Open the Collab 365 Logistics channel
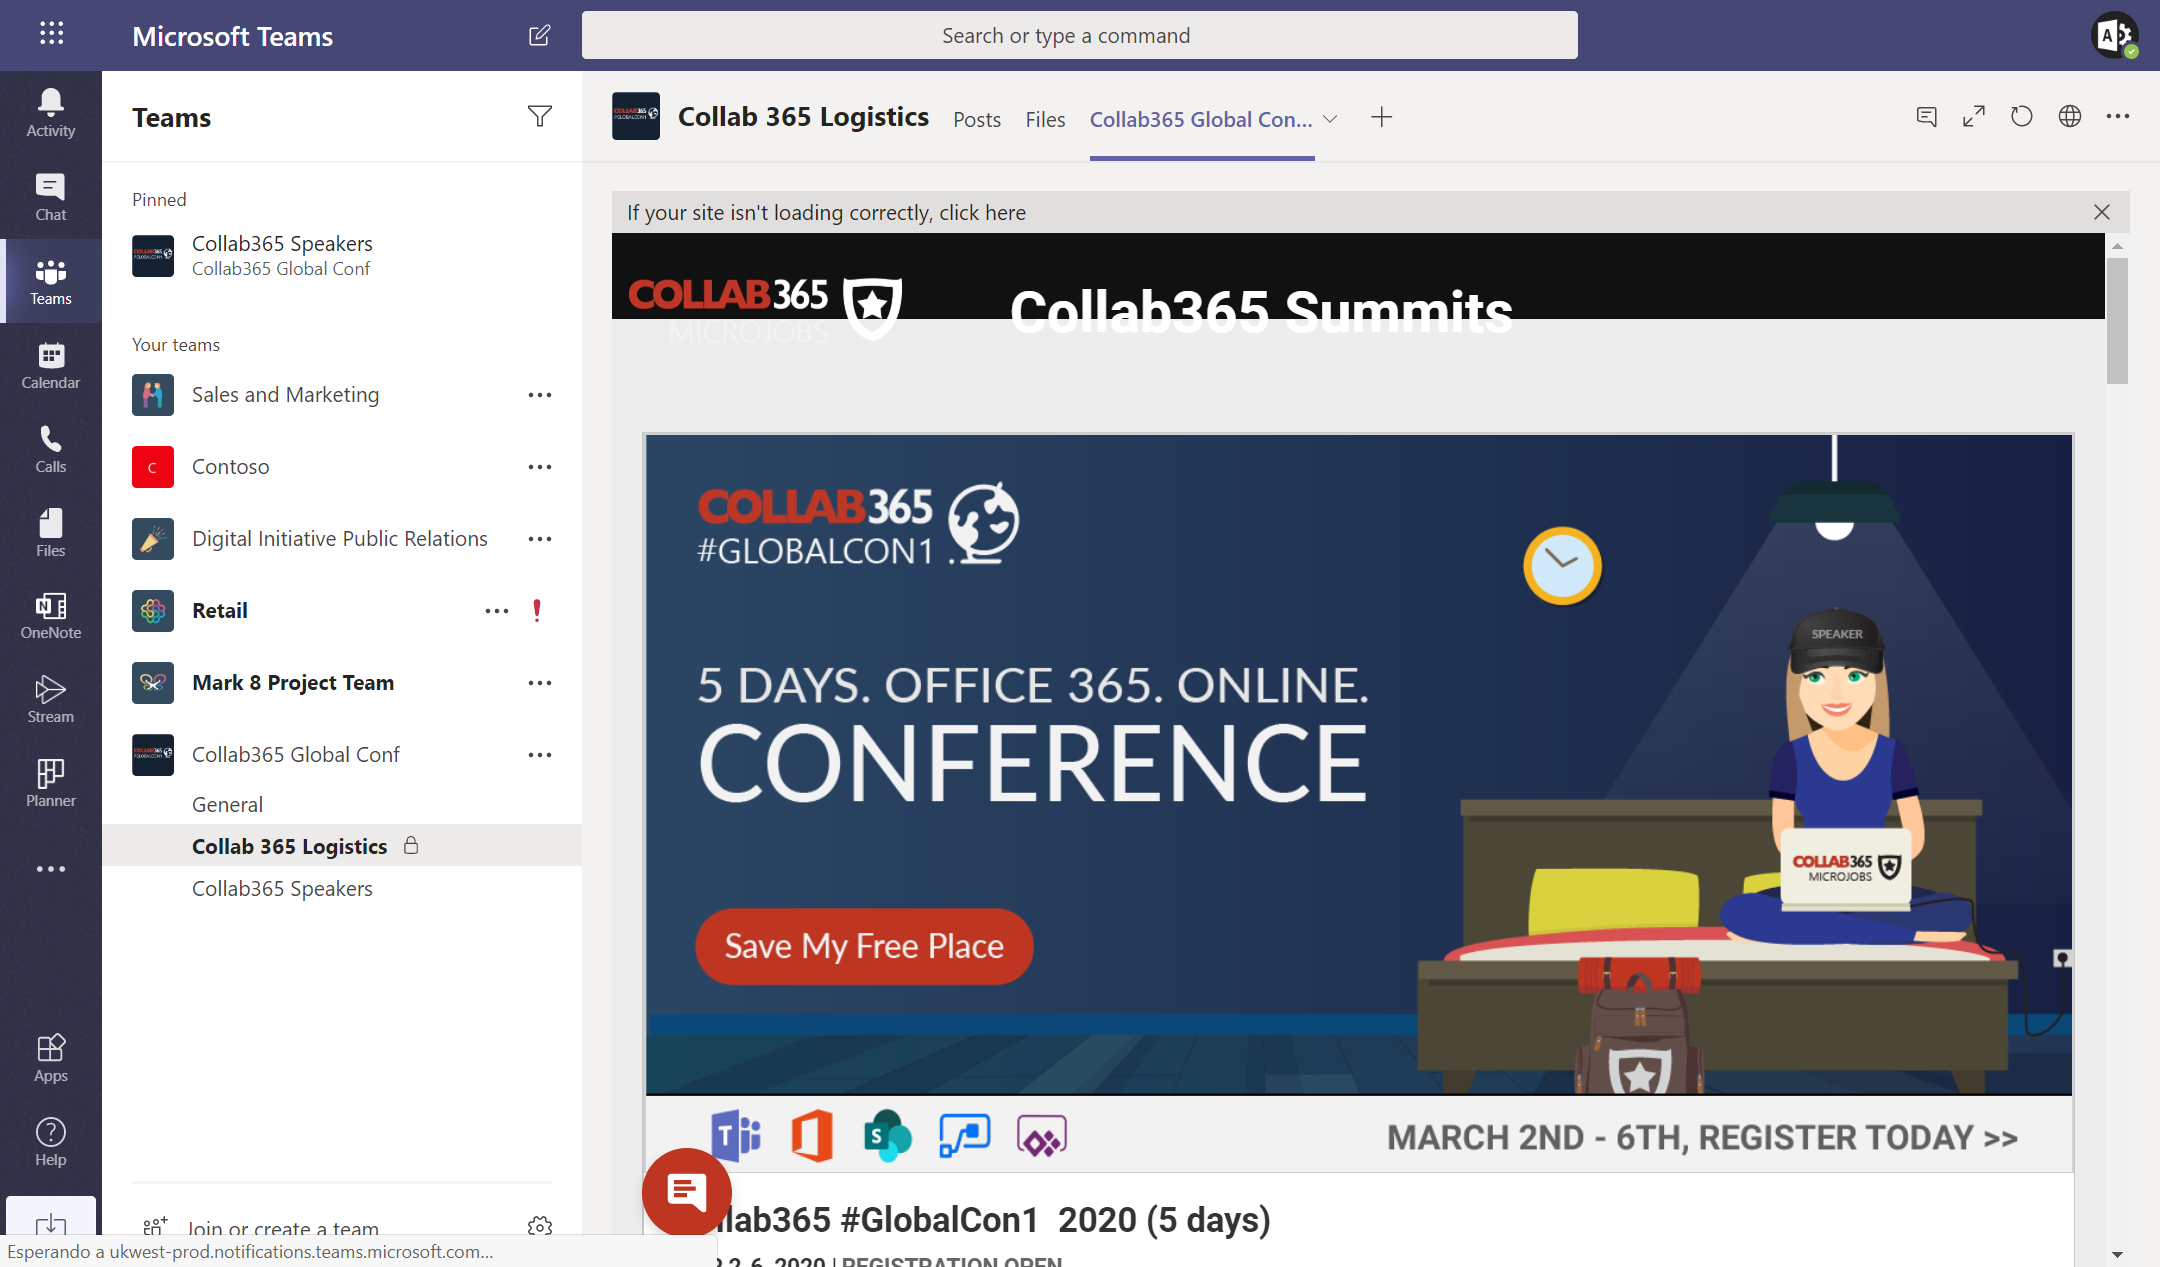Image resolution: width=2160 pixels, height=1267 pixels. point(342,846)
